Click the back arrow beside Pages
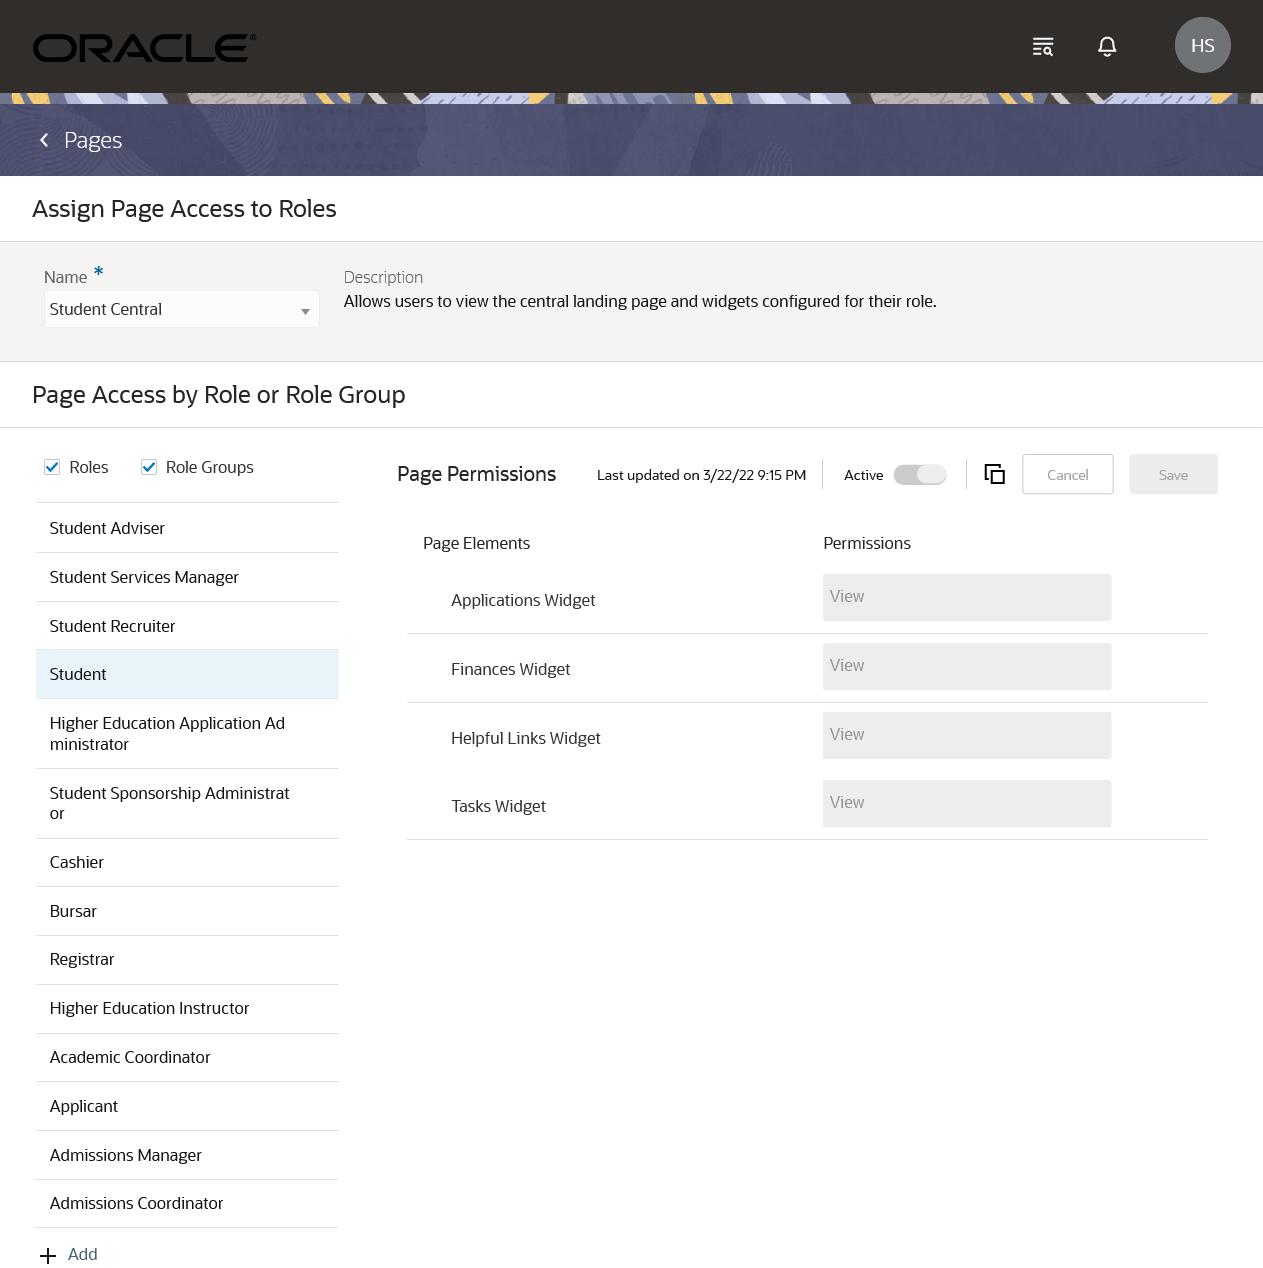The width and height of the screenshot is (1263, 1268). click(x=44, y=140)
